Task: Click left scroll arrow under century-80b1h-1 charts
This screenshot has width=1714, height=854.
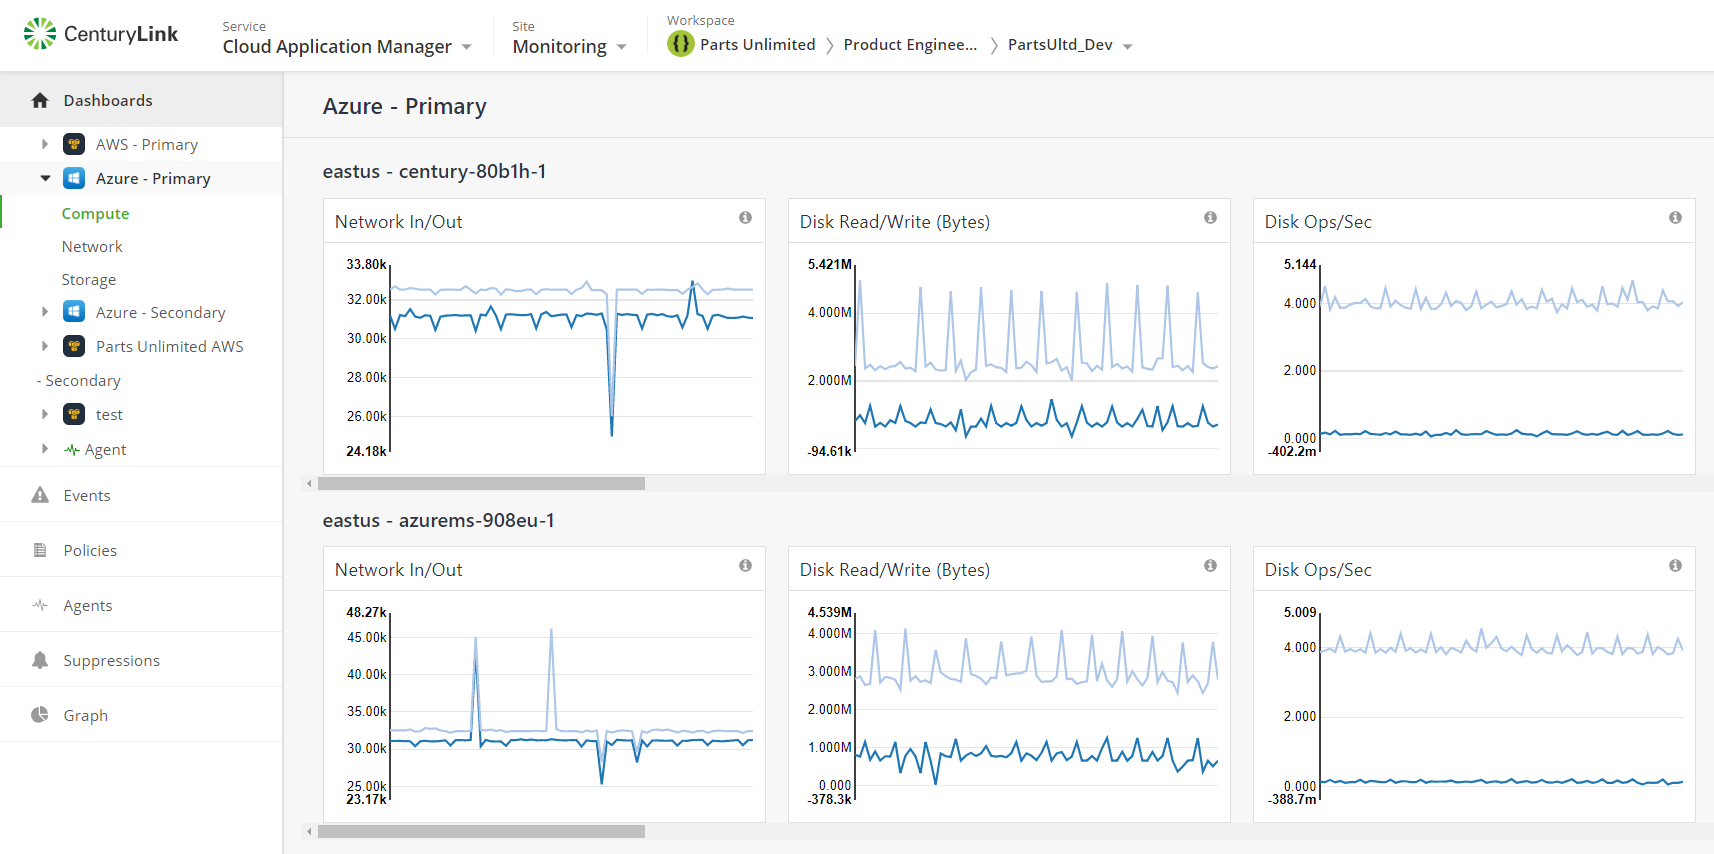Action: [309, 483]
